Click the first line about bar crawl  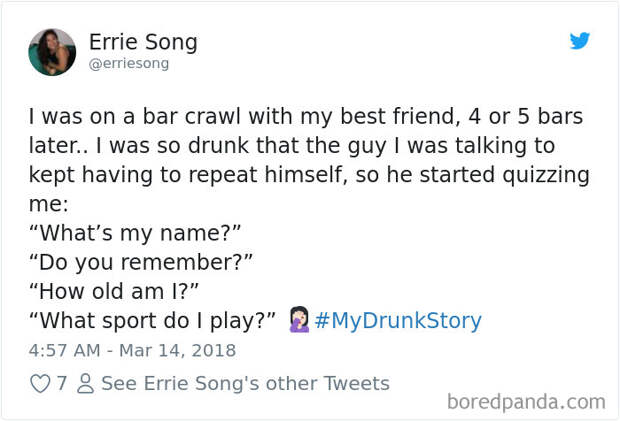tap(306, 117)
